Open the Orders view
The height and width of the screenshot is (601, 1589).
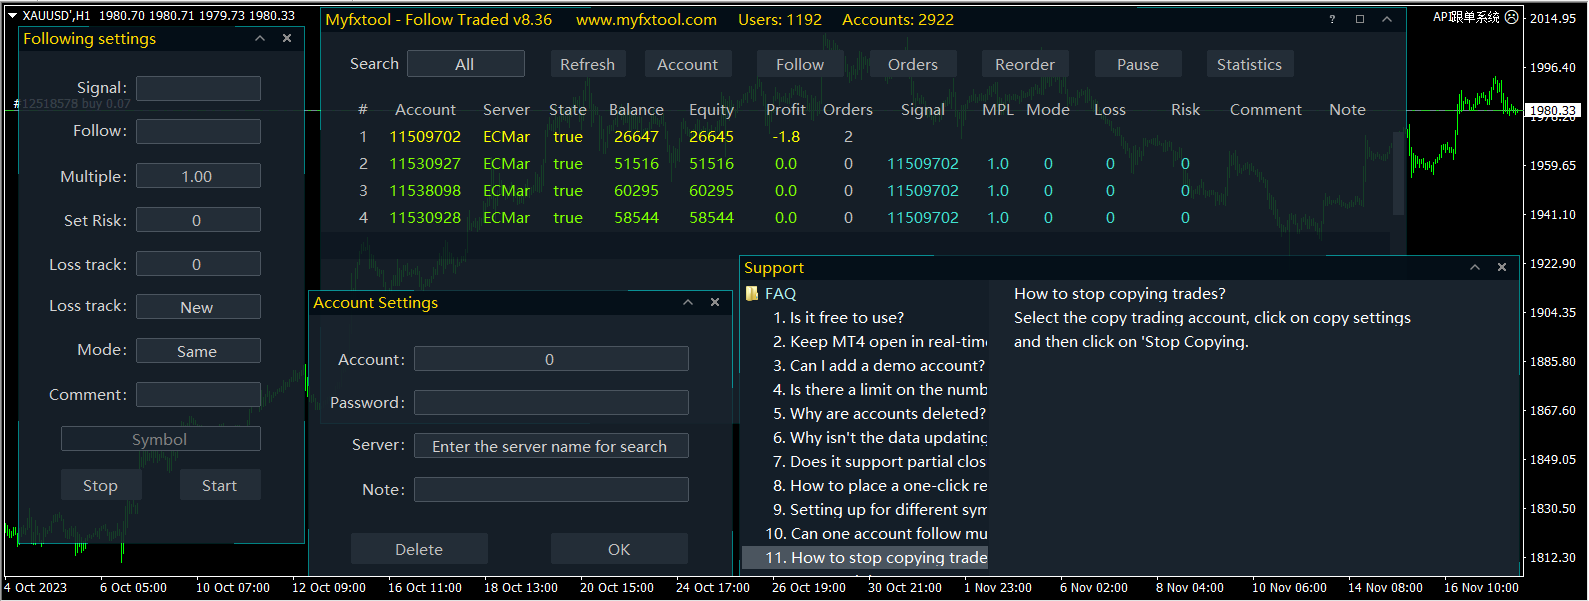[913, 64]
